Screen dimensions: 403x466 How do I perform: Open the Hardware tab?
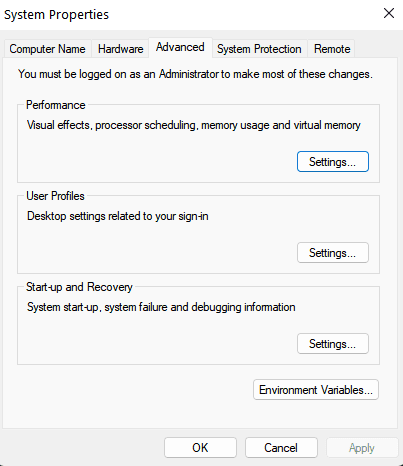coord(120,49)
